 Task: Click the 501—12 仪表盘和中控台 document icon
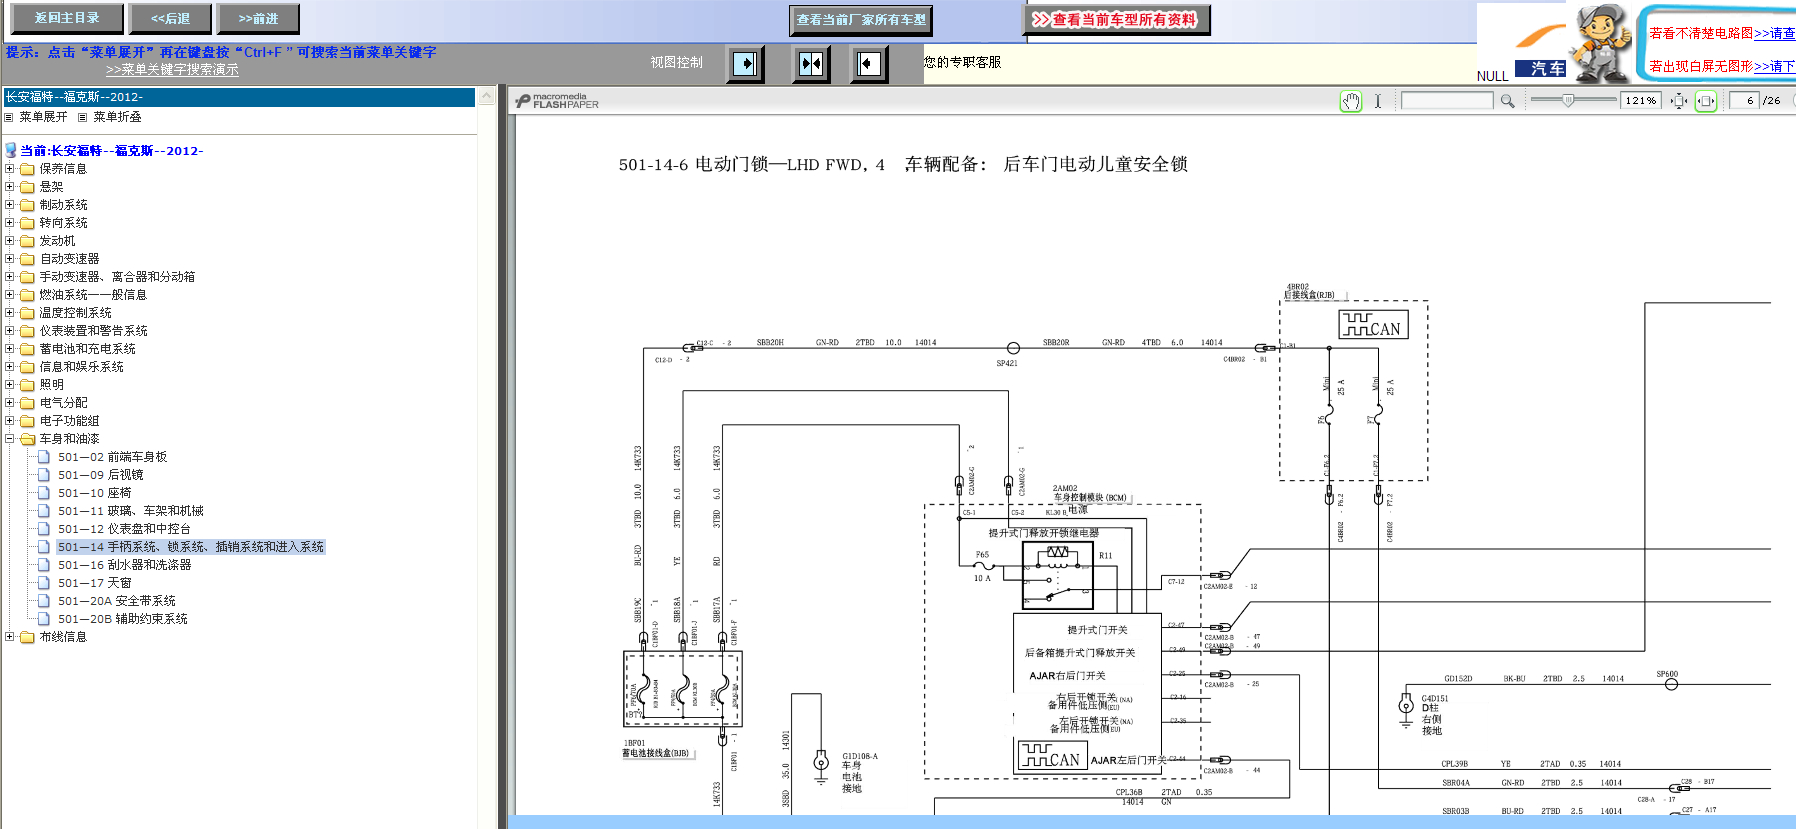[x=44, y=529]
